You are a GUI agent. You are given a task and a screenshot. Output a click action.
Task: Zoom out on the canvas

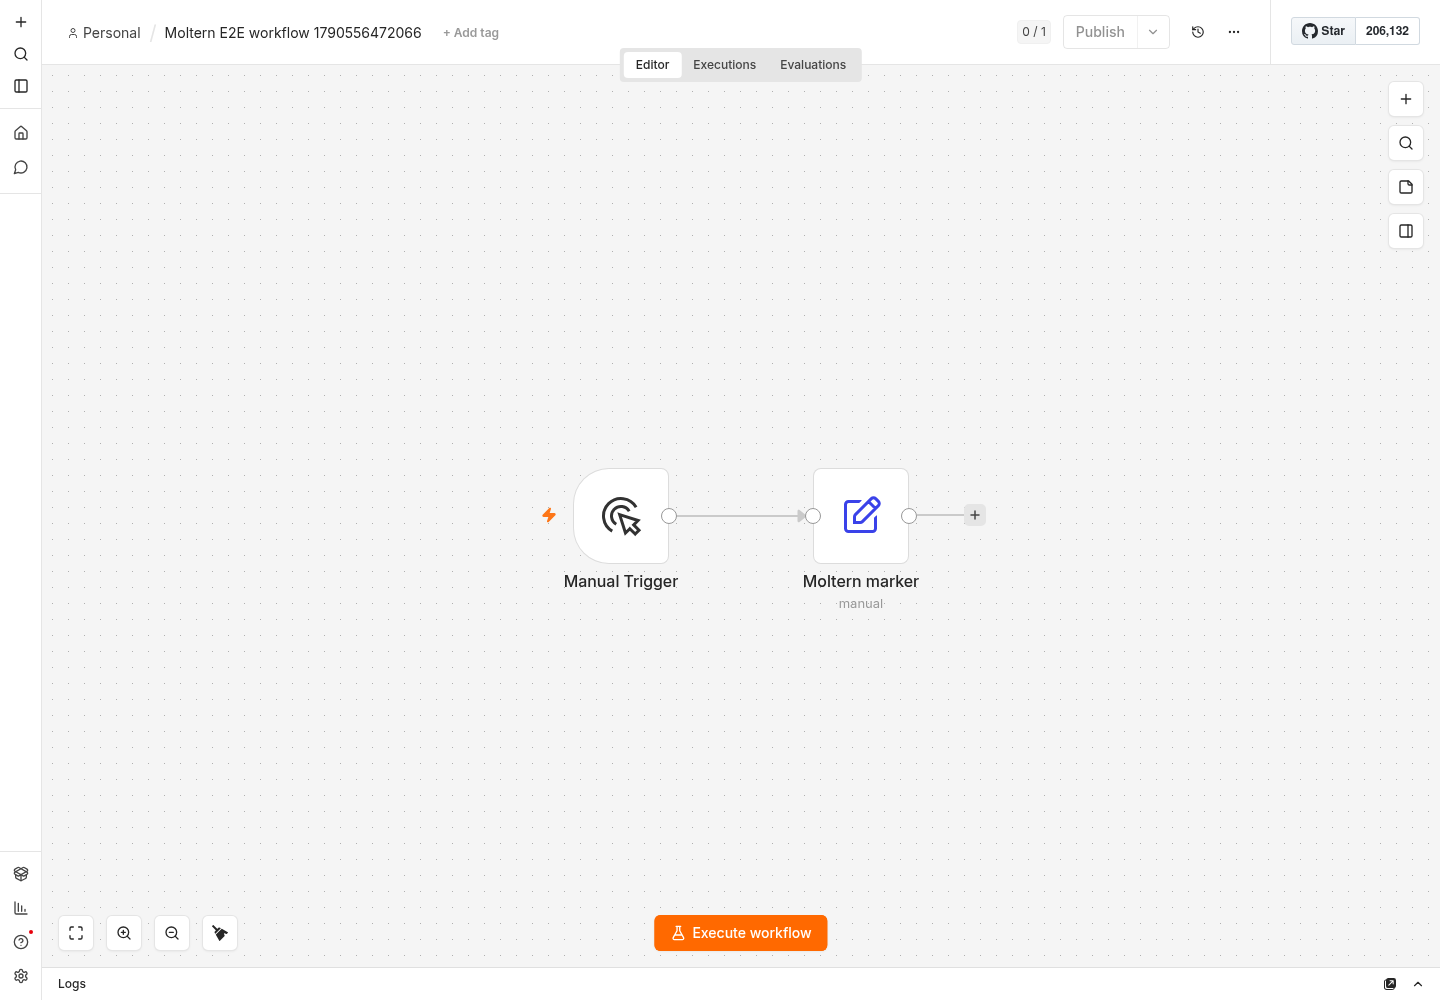(x=172, y=933)
